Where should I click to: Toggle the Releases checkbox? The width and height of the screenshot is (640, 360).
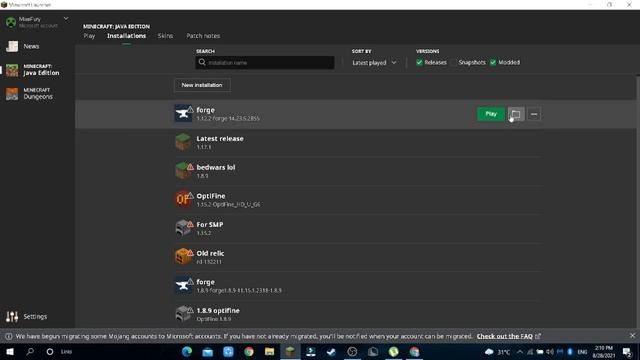[x=419, y=62]
